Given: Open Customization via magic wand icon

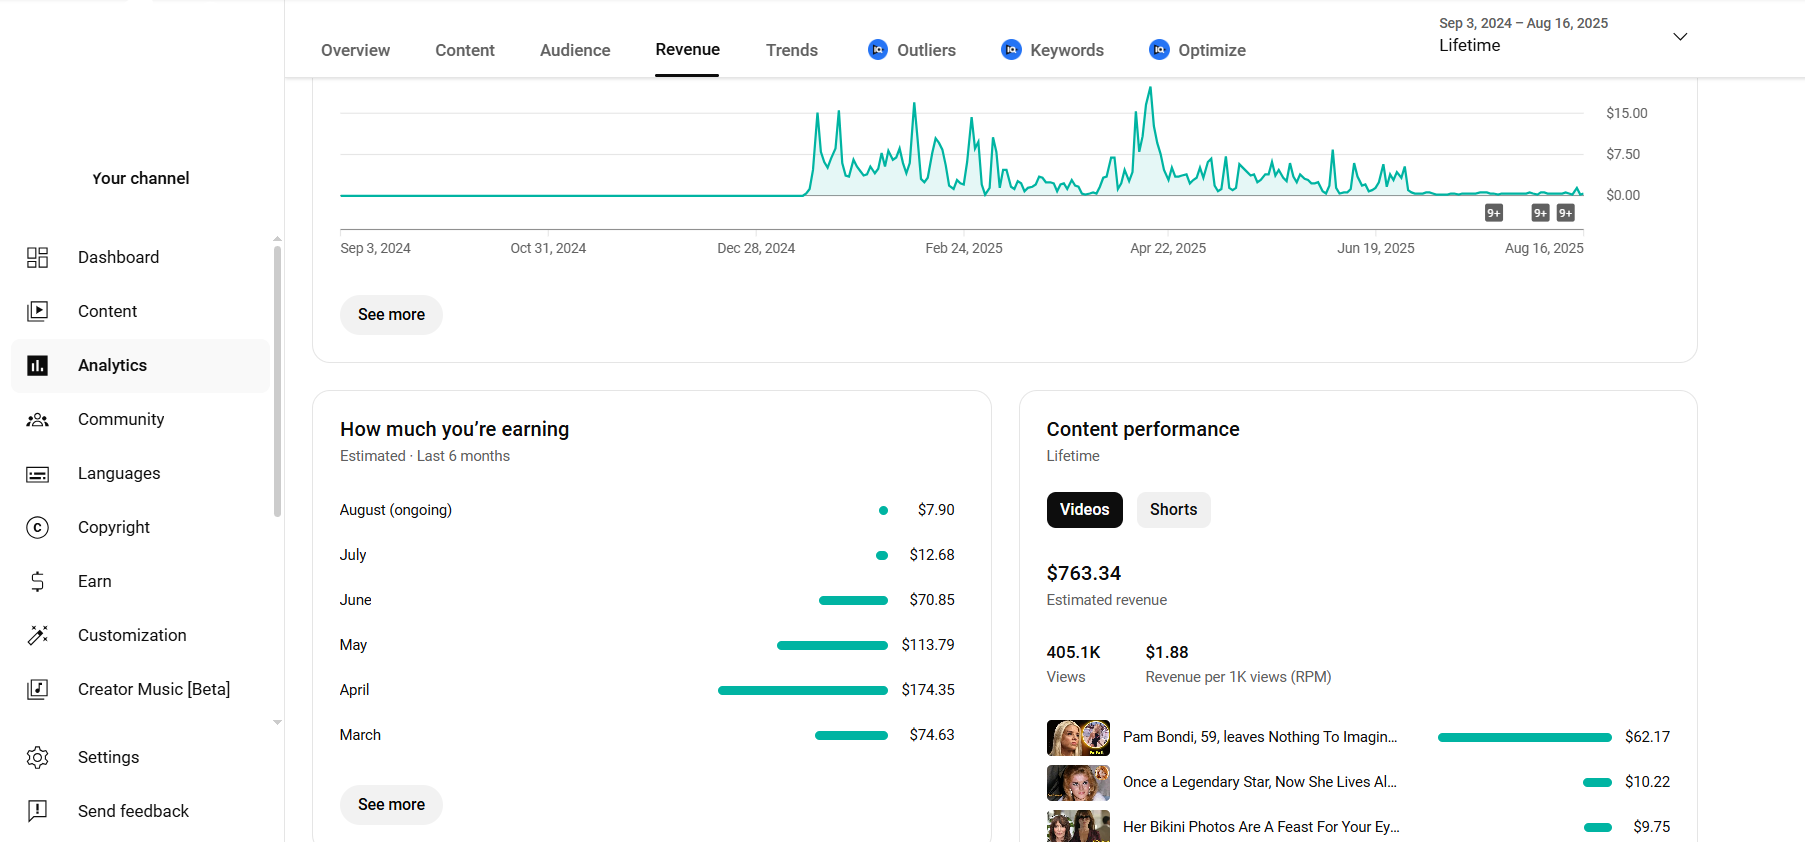Looking at the screenshot, I should tap(37, 636).
